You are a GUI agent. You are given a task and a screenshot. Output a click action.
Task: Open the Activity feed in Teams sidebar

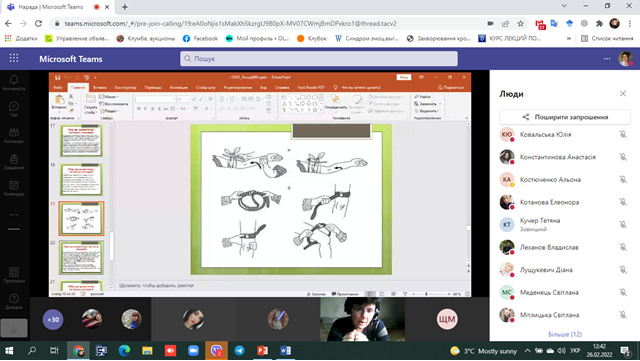(14, 83)
